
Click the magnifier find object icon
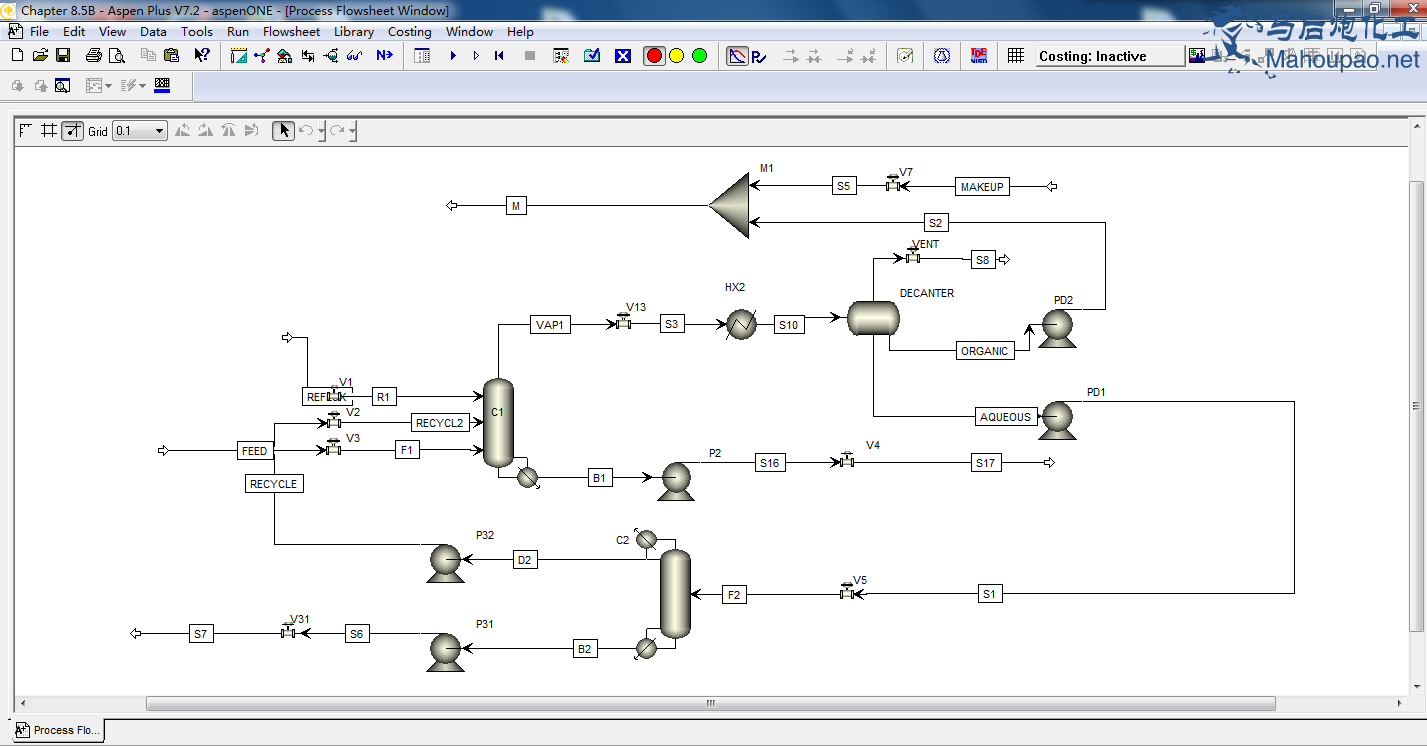point(63,86)
